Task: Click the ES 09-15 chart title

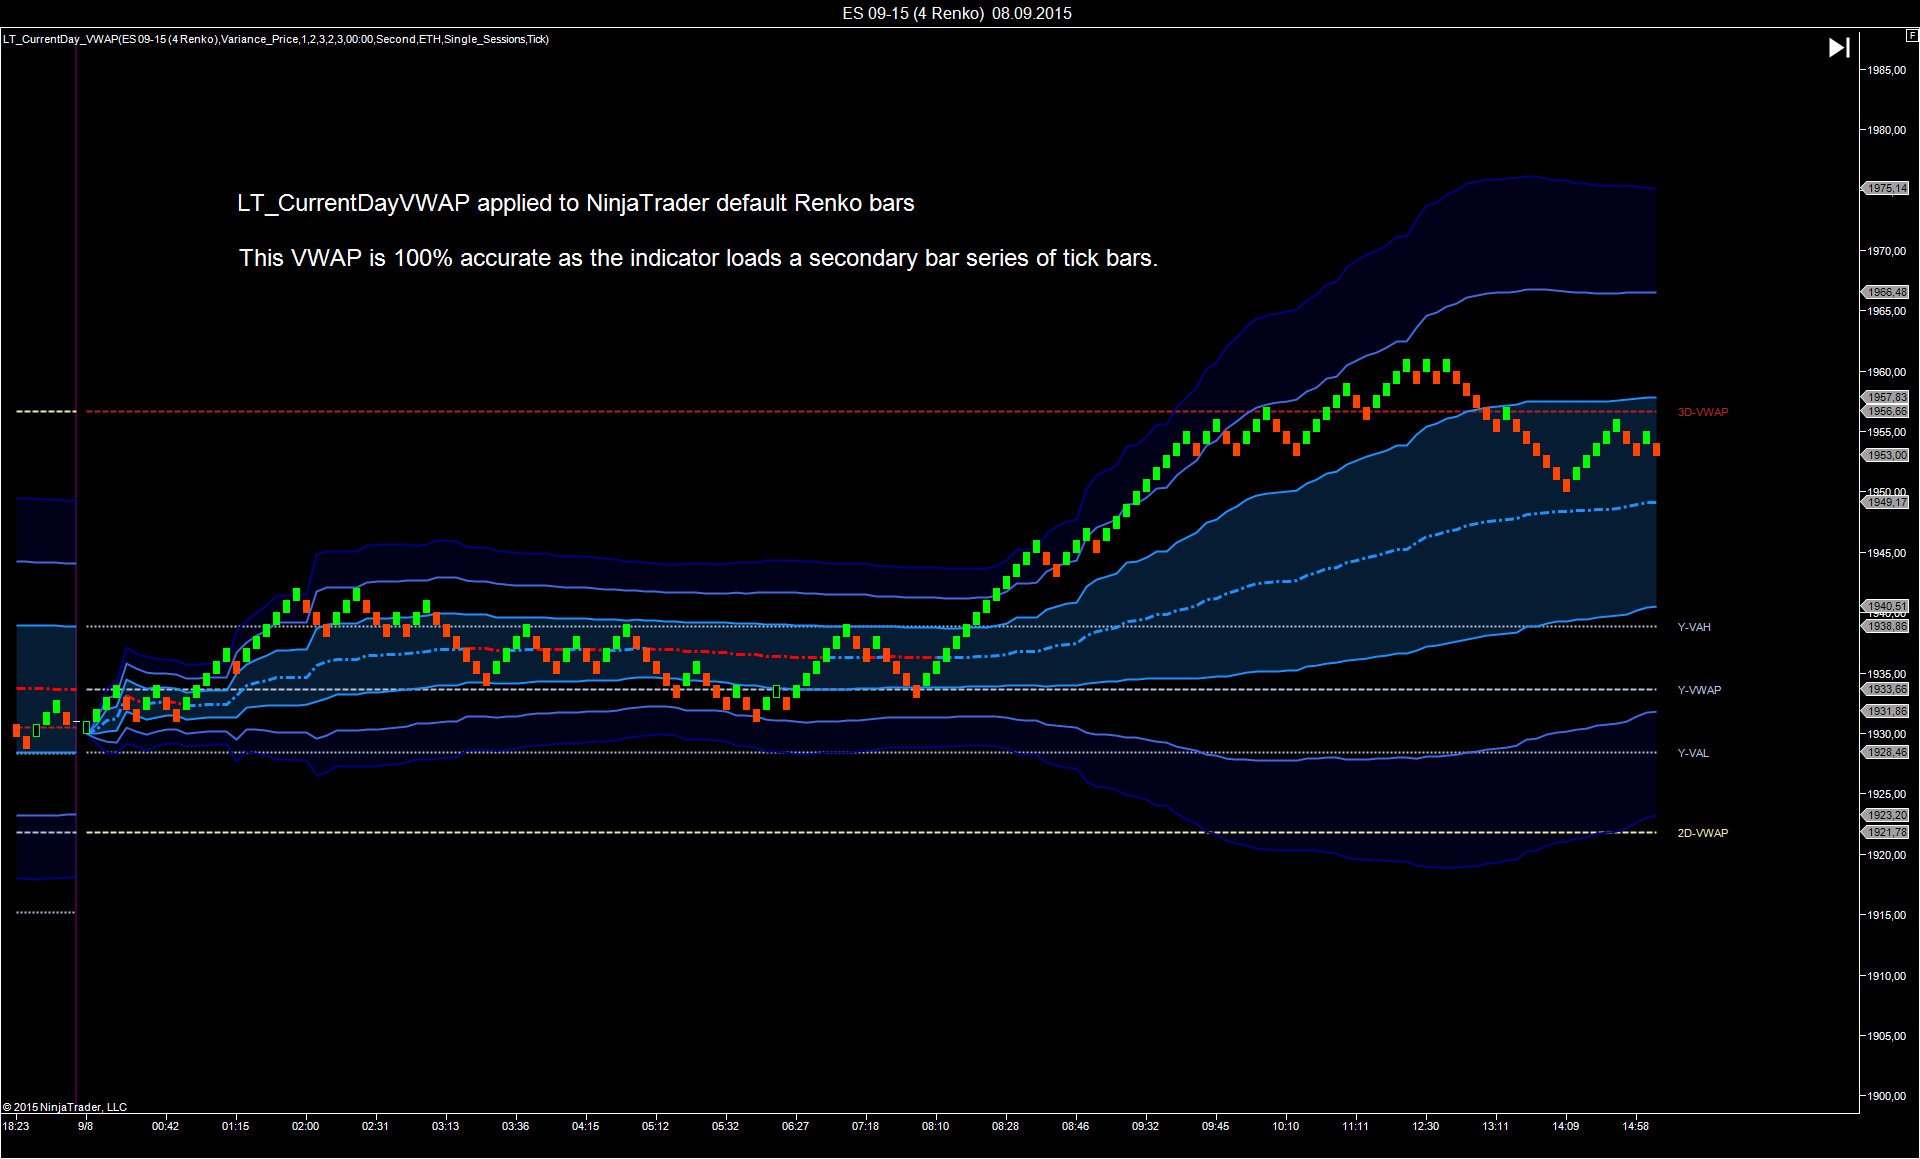Action: [x=957, y=13]
